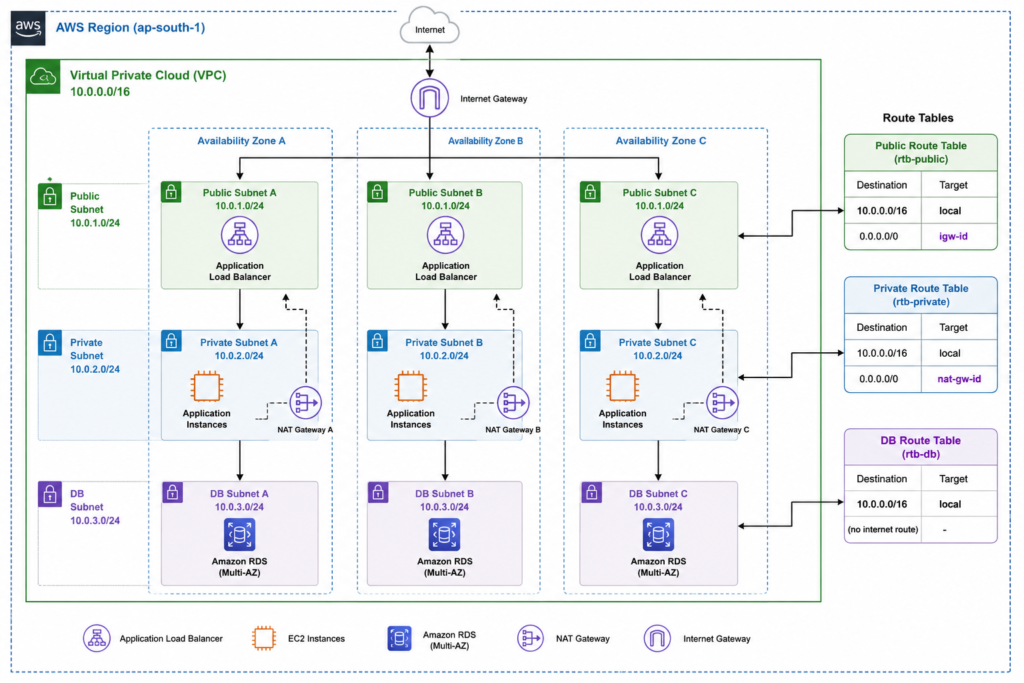1024x683 pixels.
Task: Click 0.0.0.0/0 in the Public Route Table
Action: [x=878, y=236]
